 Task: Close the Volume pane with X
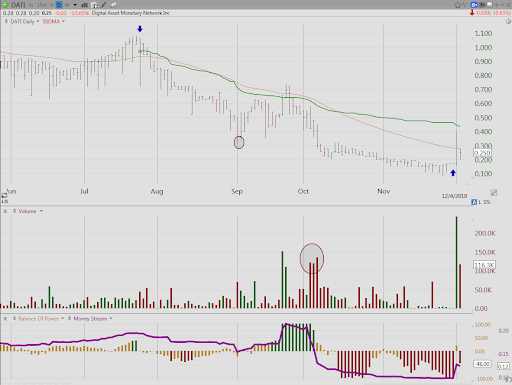click(5, 211)
